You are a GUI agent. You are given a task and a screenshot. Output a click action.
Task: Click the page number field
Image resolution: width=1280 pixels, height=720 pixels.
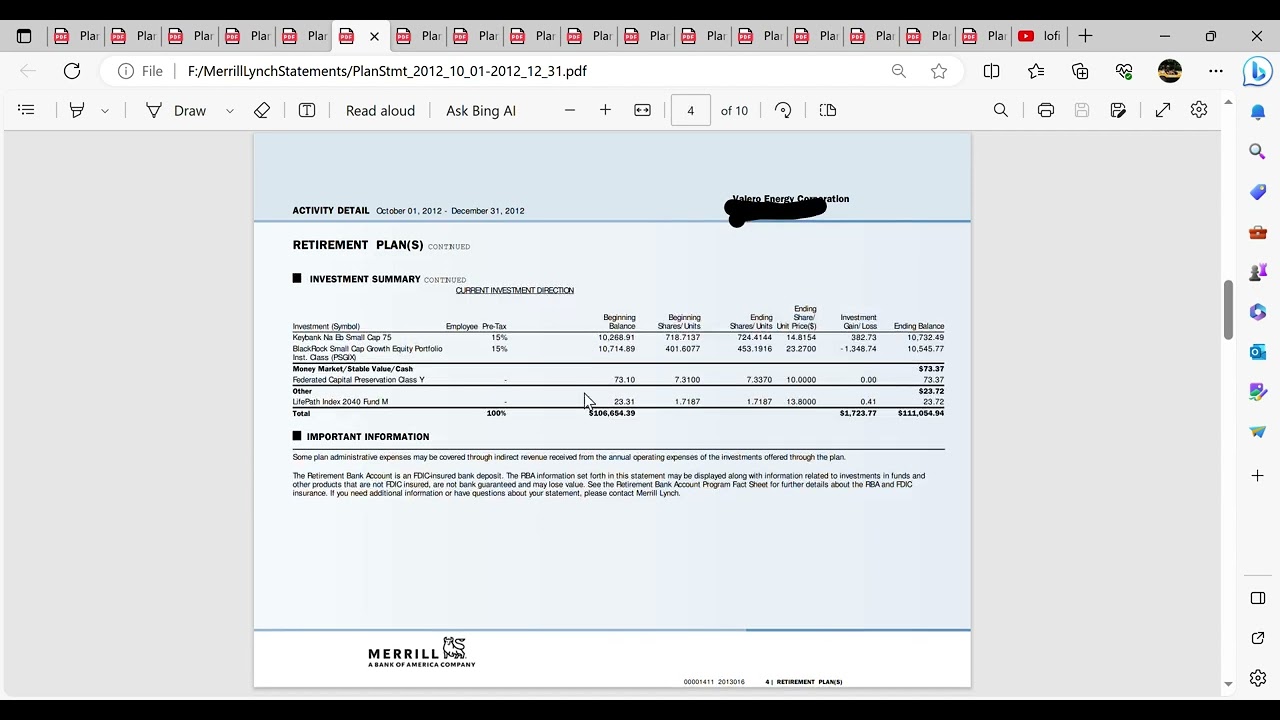[691, 110]
